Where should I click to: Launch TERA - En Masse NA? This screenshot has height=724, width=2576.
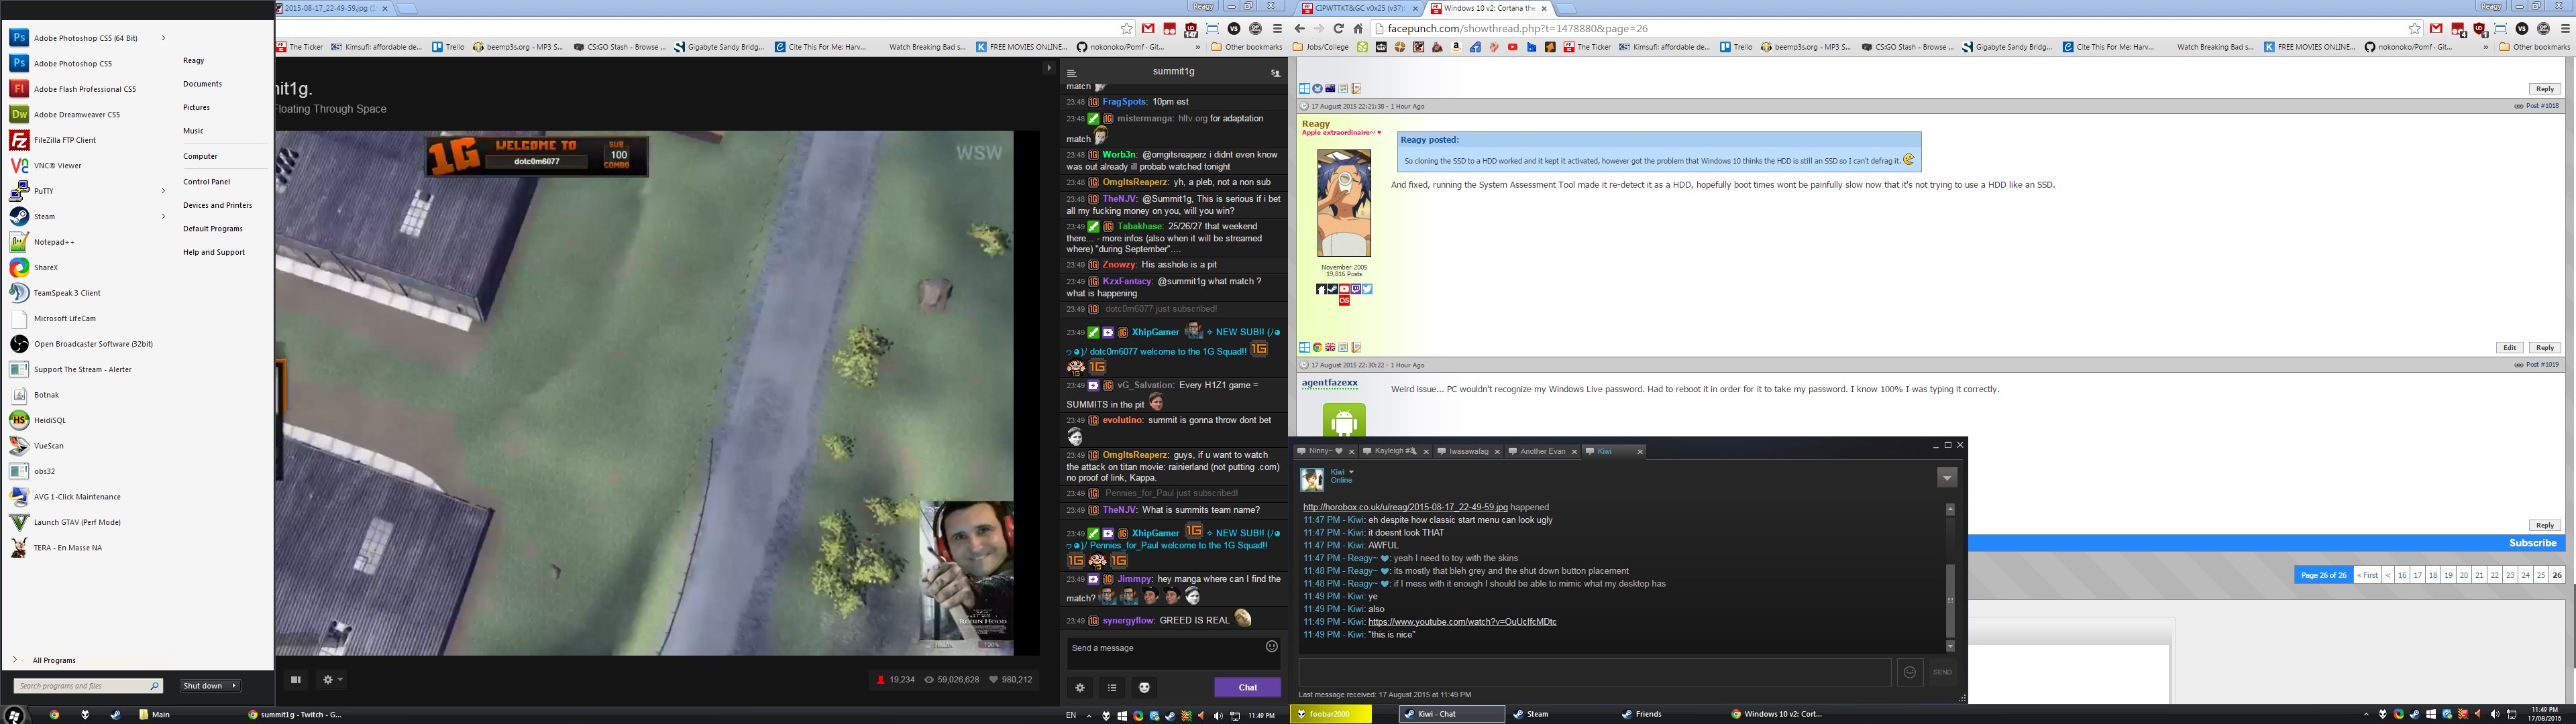(x=68, y=548)
